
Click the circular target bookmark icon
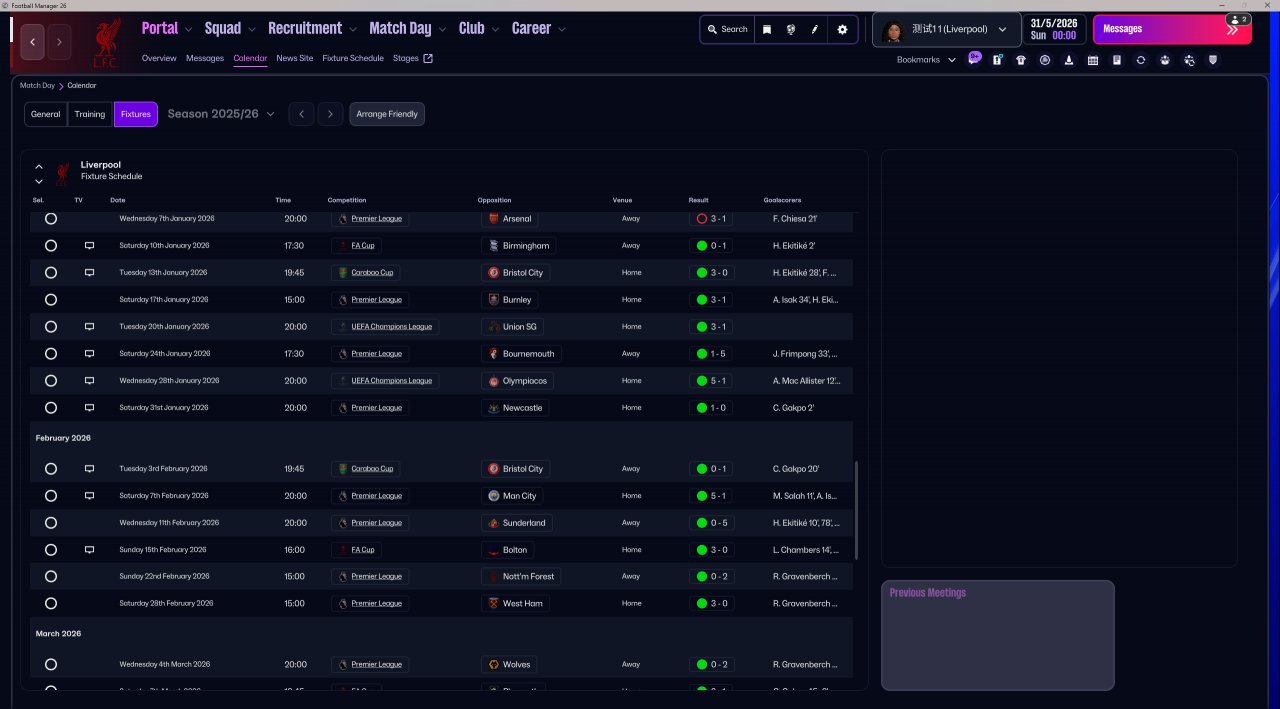[x=1045, y=60]
